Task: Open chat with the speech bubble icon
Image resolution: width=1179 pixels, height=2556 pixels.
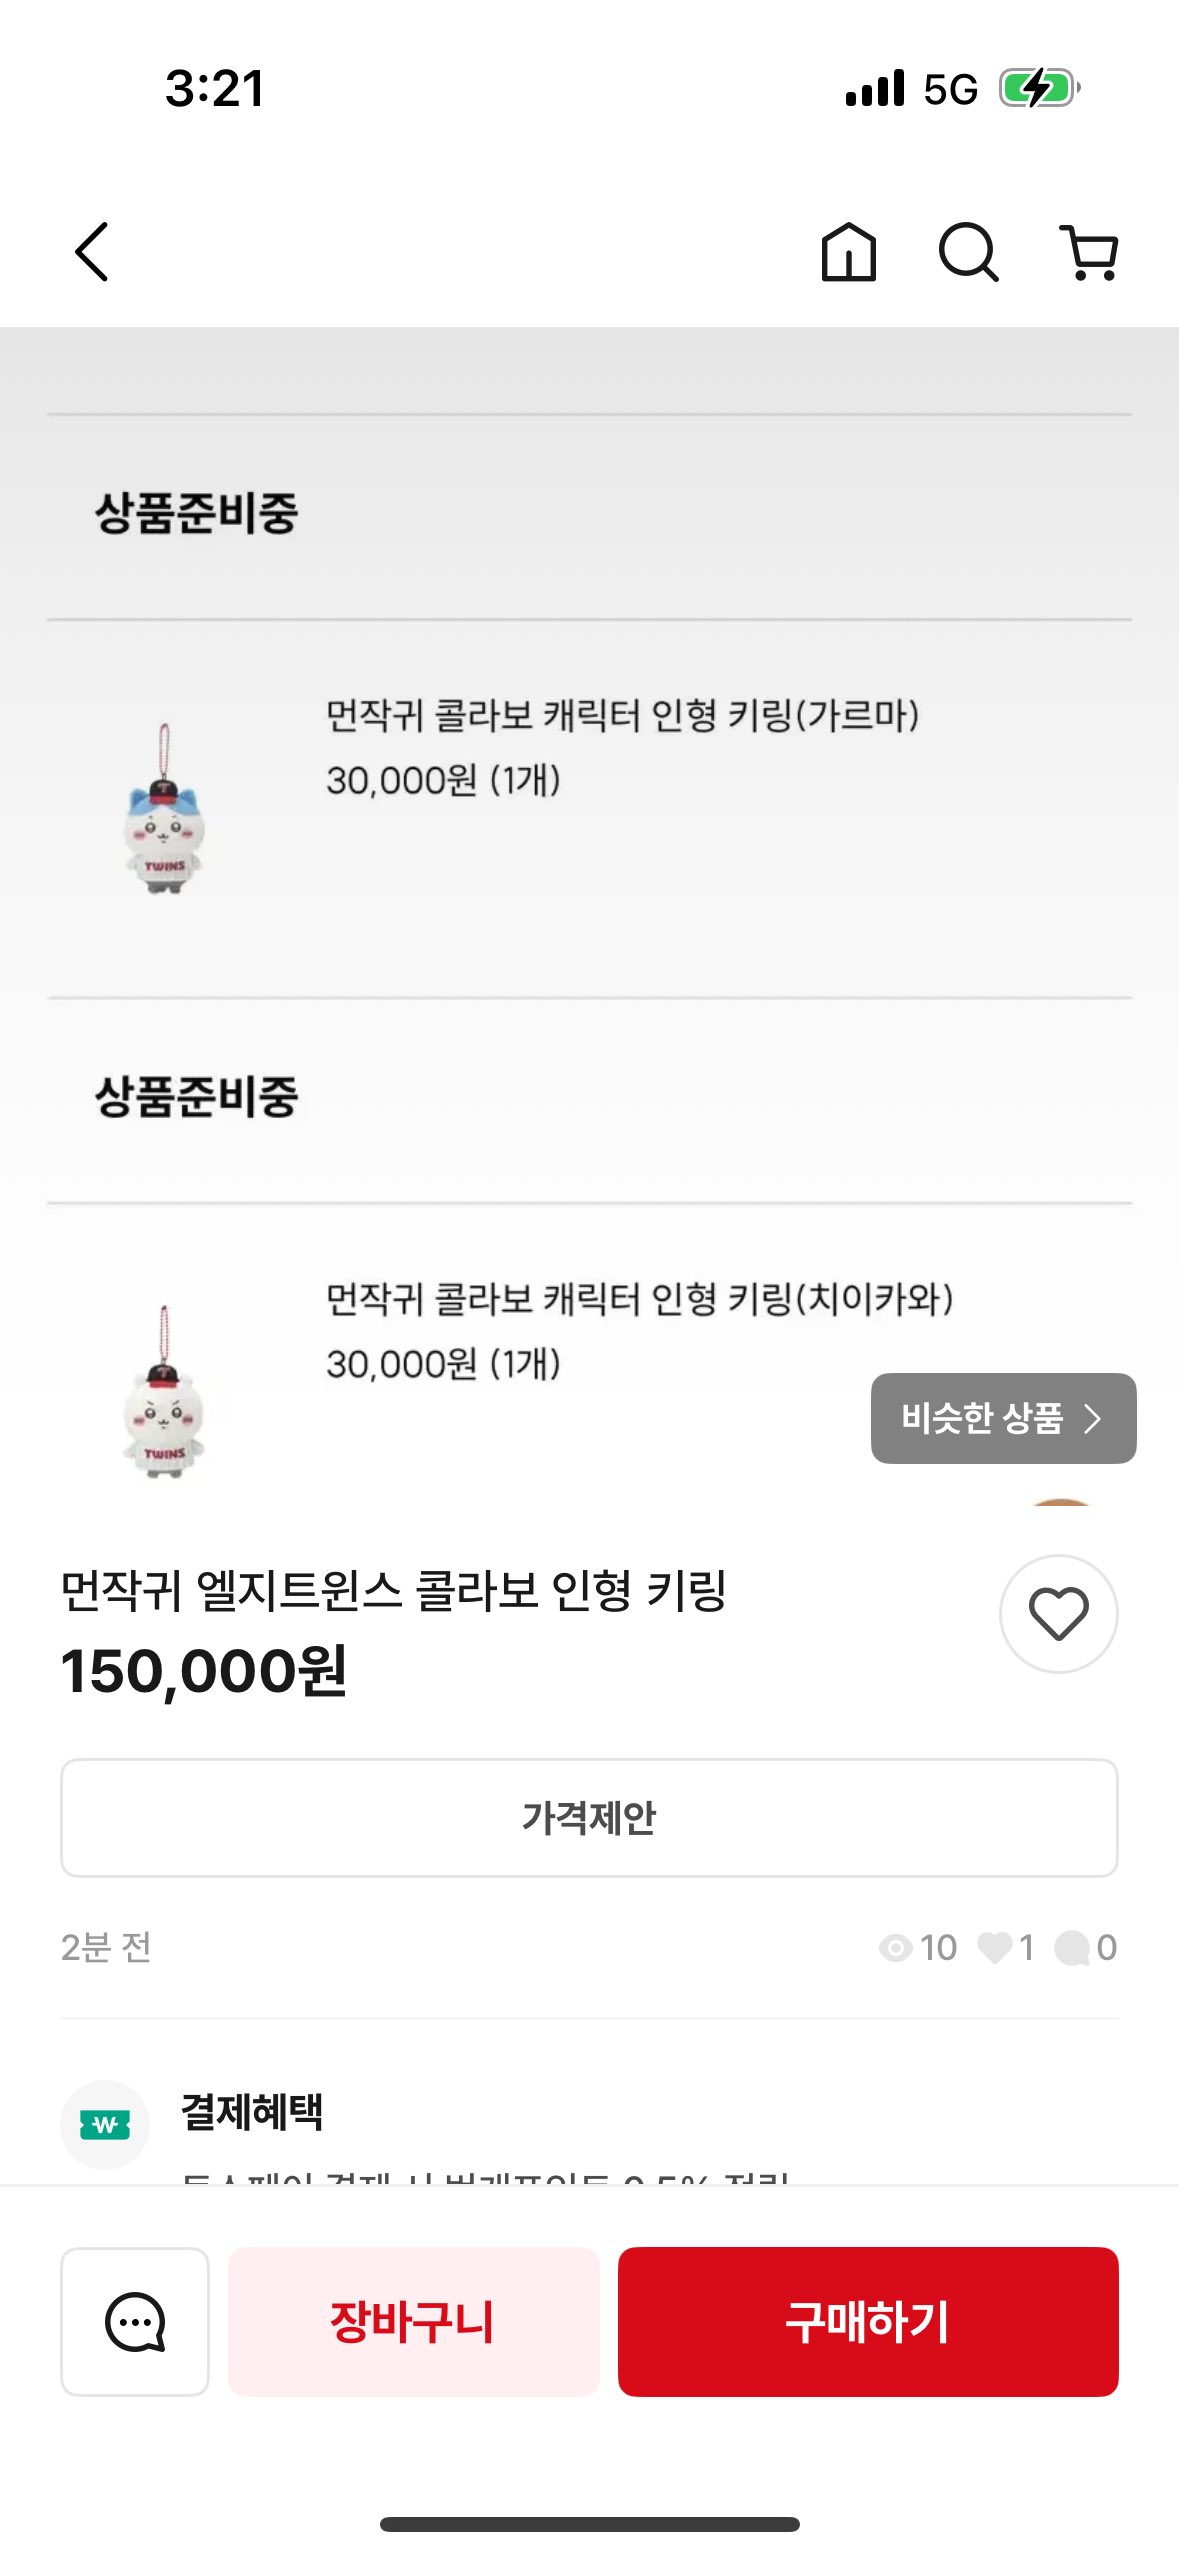Action: click(135, 2321)
